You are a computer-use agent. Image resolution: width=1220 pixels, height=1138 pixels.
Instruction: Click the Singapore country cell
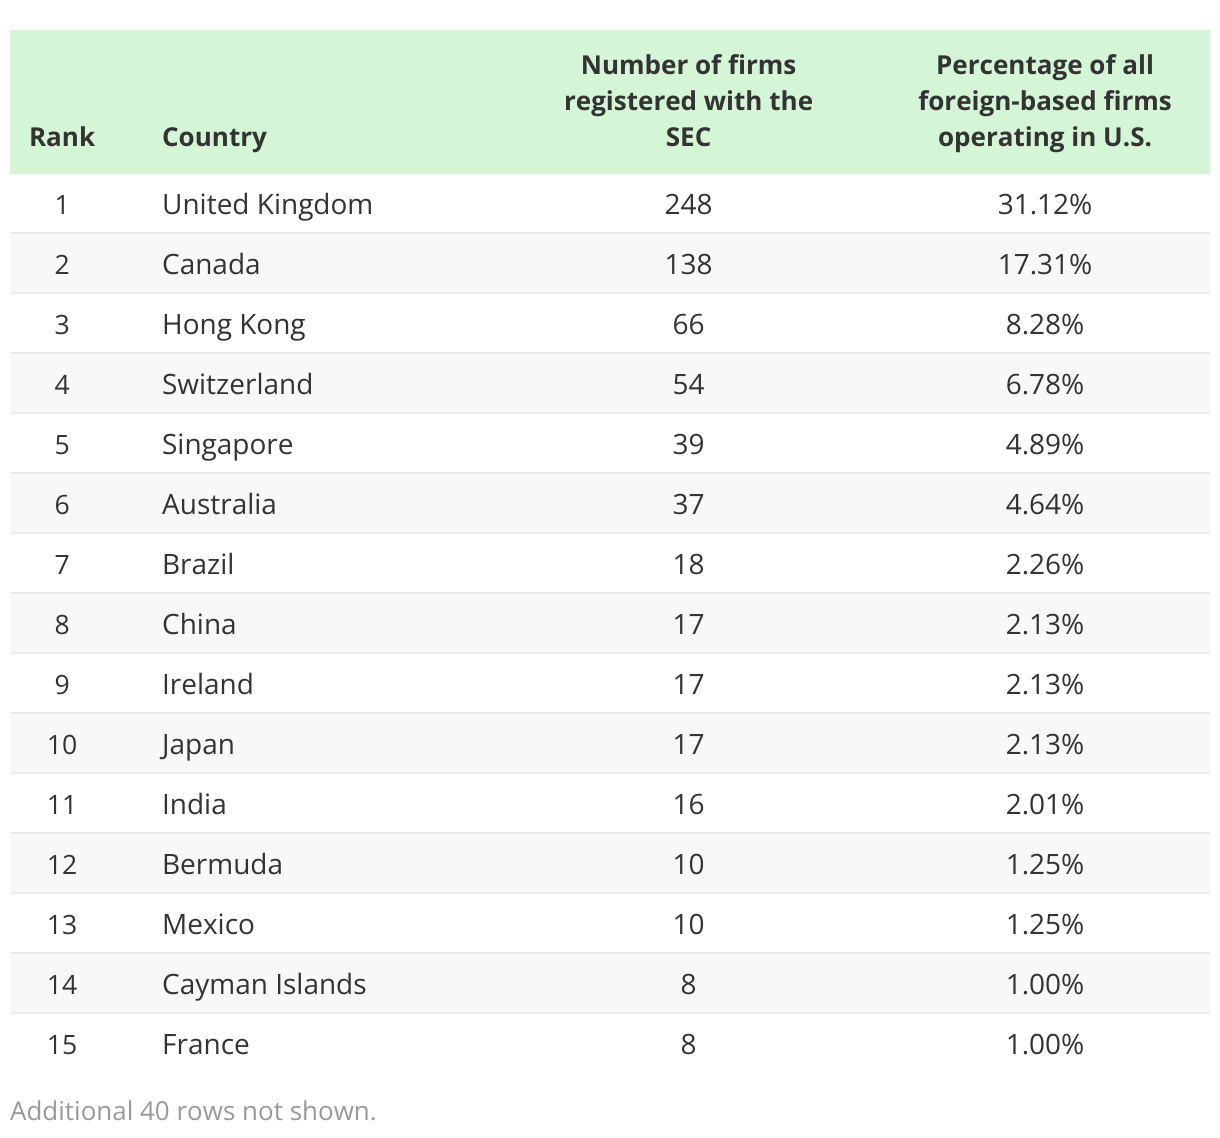click(x=227, y=444)
